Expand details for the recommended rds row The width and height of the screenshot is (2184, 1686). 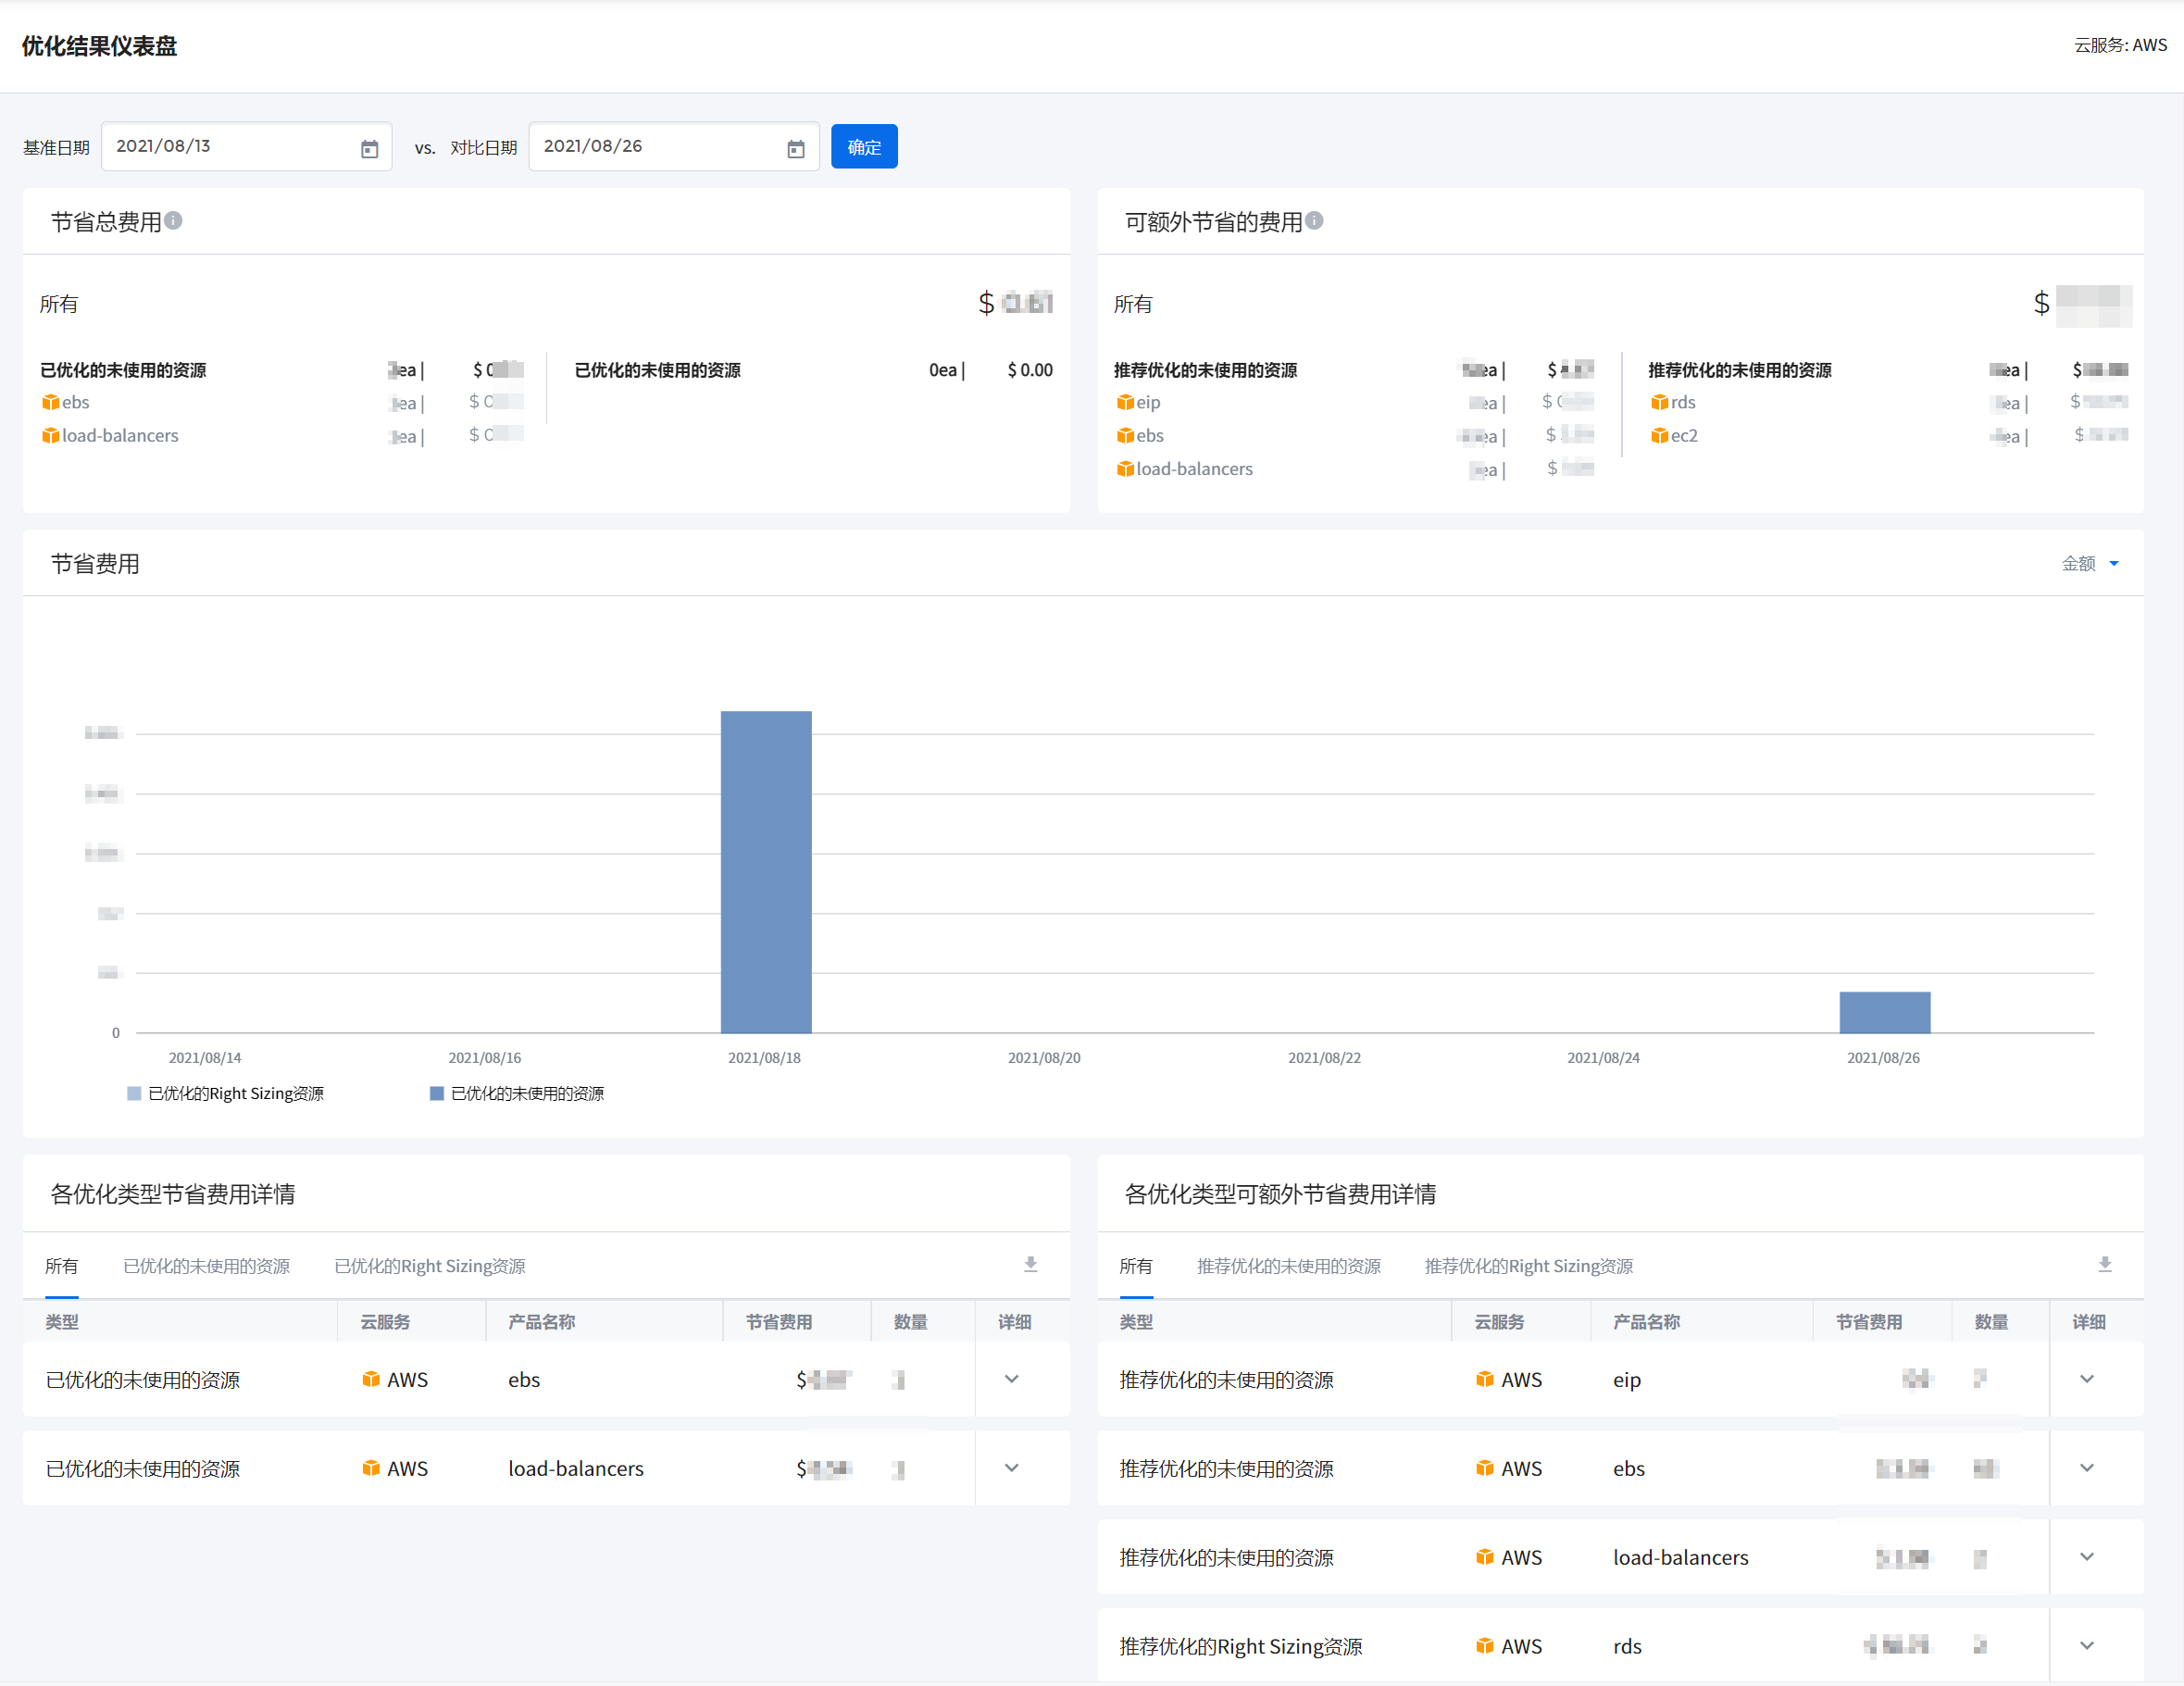2086,1645
